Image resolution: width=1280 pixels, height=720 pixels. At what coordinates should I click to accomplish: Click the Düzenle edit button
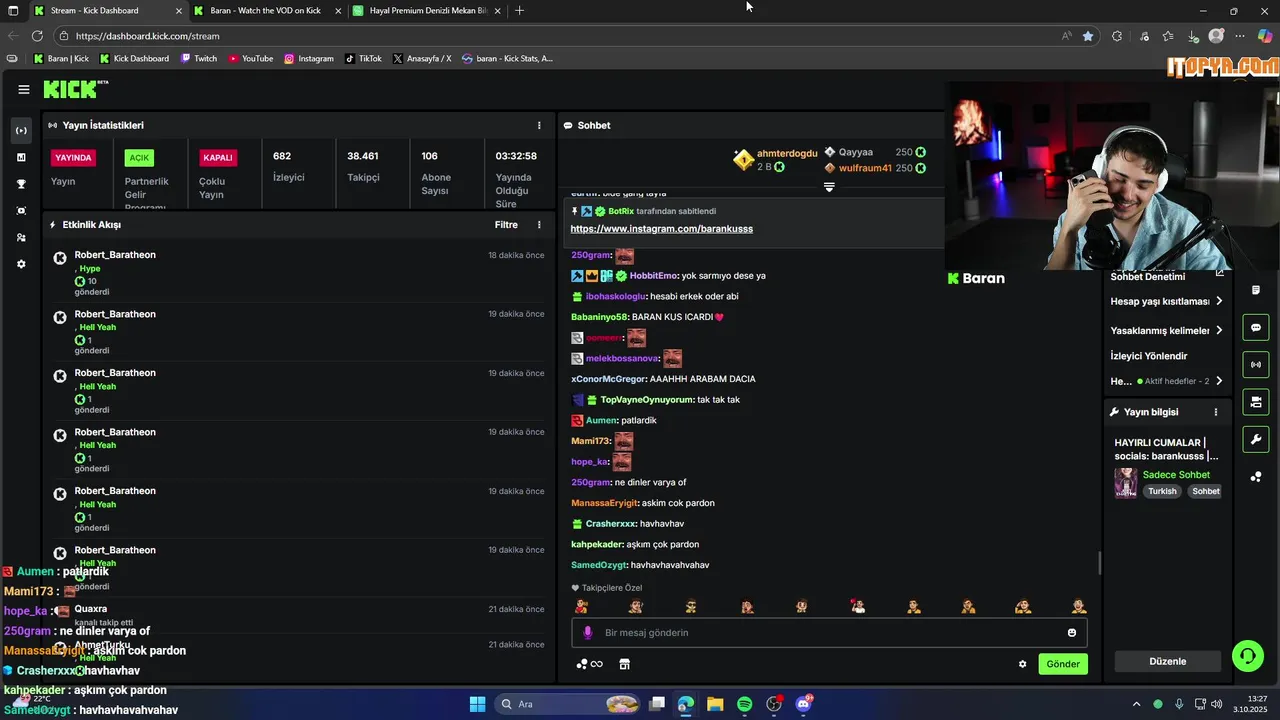pyautogui.click(x=1168, y=661)
